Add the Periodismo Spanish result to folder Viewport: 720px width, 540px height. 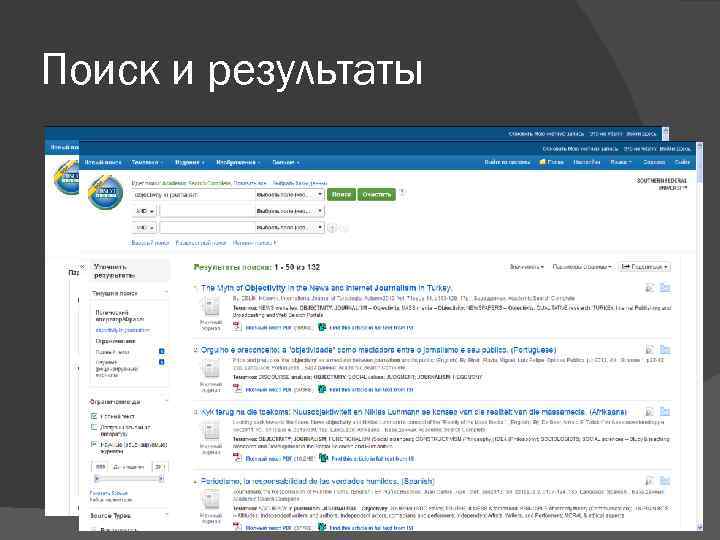[665, 481]
